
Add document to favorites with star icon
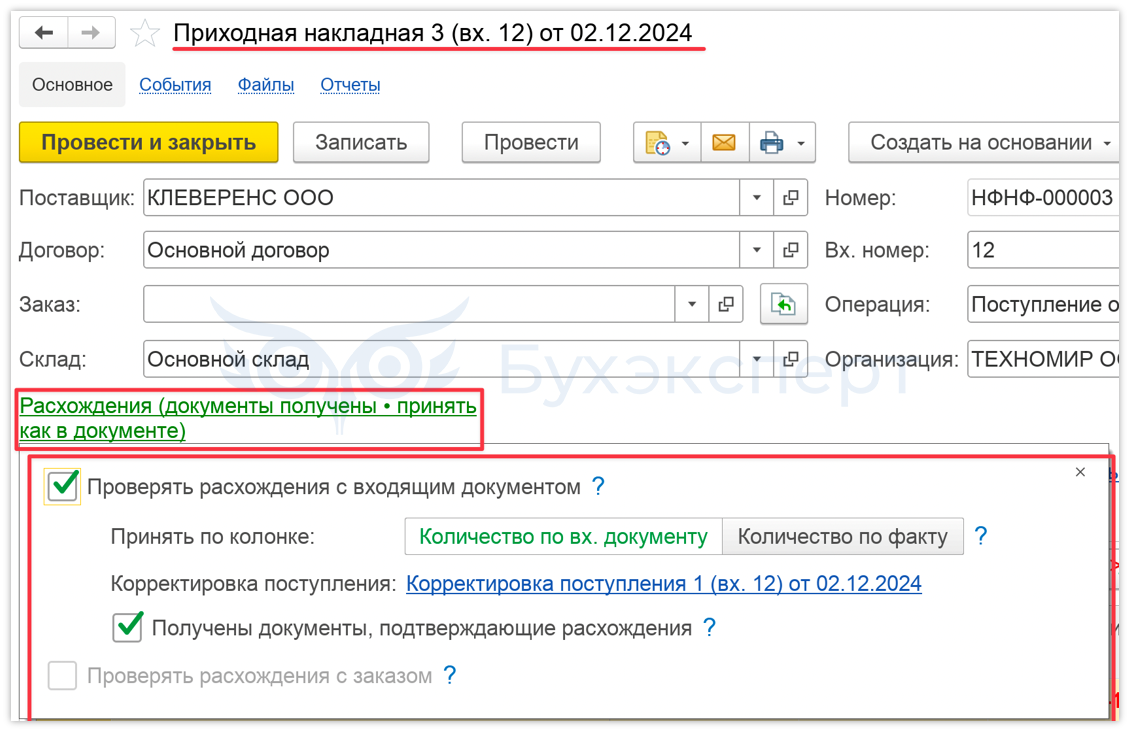point(145,33)
